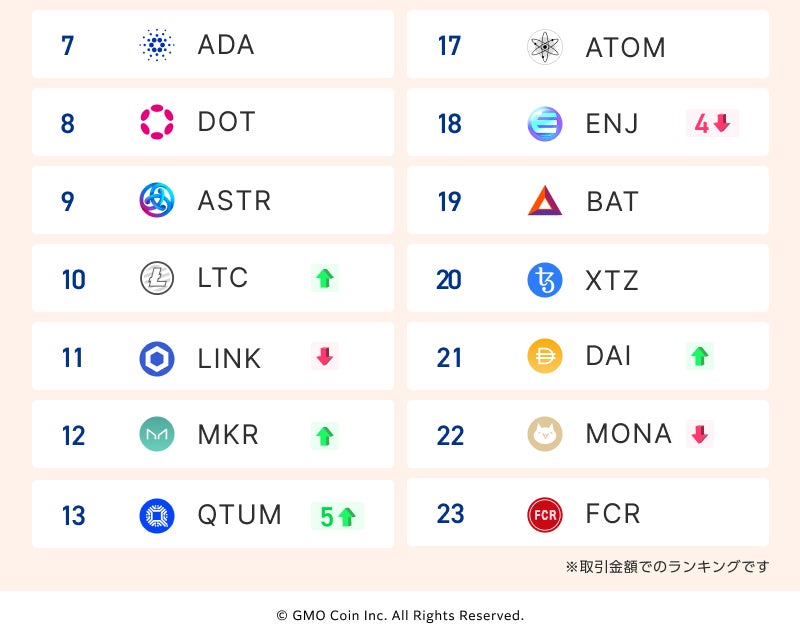Click the DAI coin icon
800x638 pixels.
tap(545, 356)
